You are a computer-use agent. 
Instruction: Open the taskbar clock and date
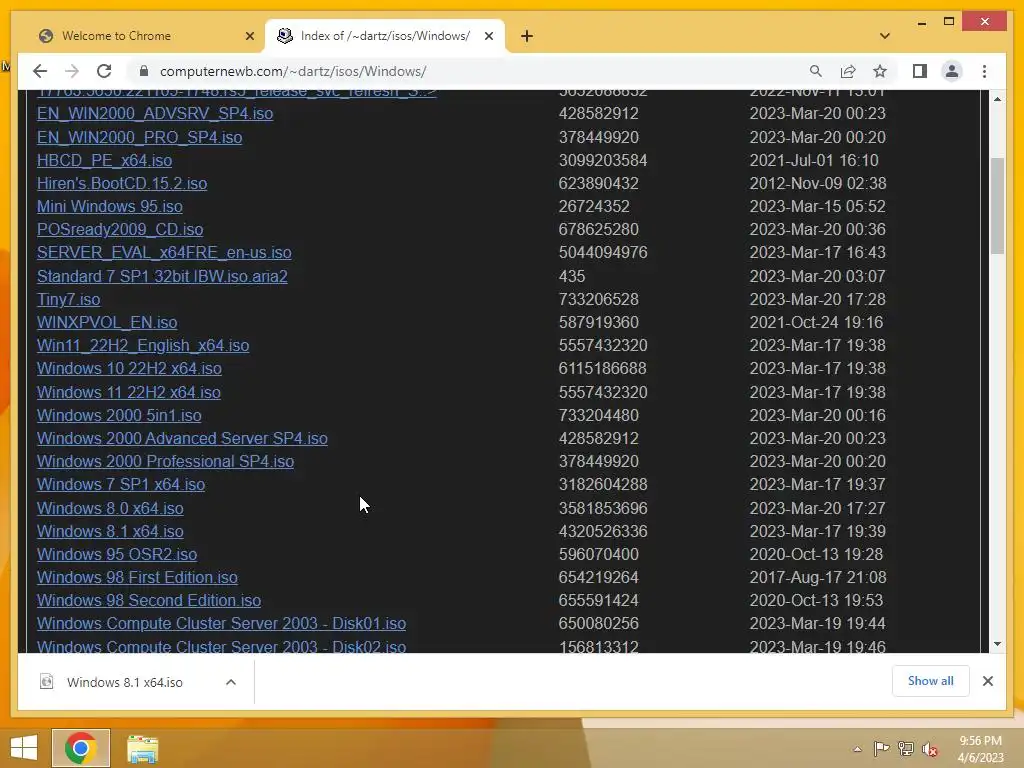pyautogui.click(x=980, y=749)
